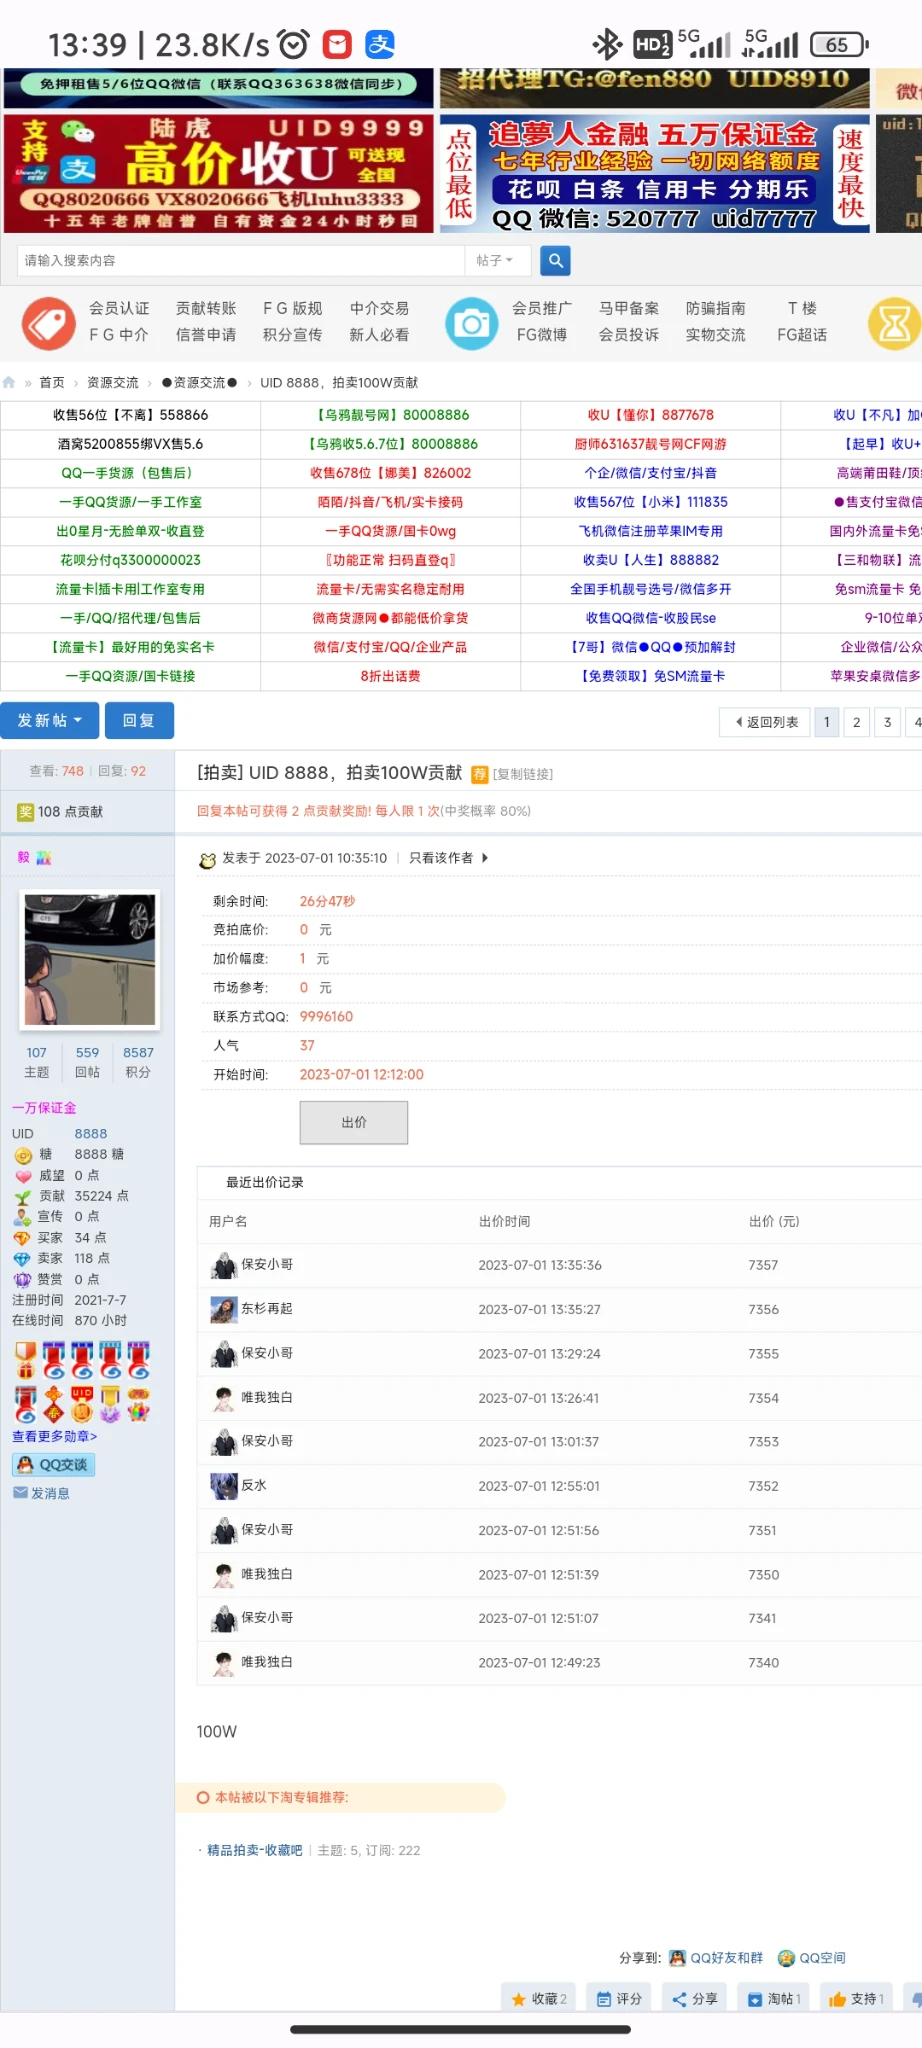Expand 只看该作者 arrow option
The width and height of the screenshot is (922, 2048).
(485, 858)
